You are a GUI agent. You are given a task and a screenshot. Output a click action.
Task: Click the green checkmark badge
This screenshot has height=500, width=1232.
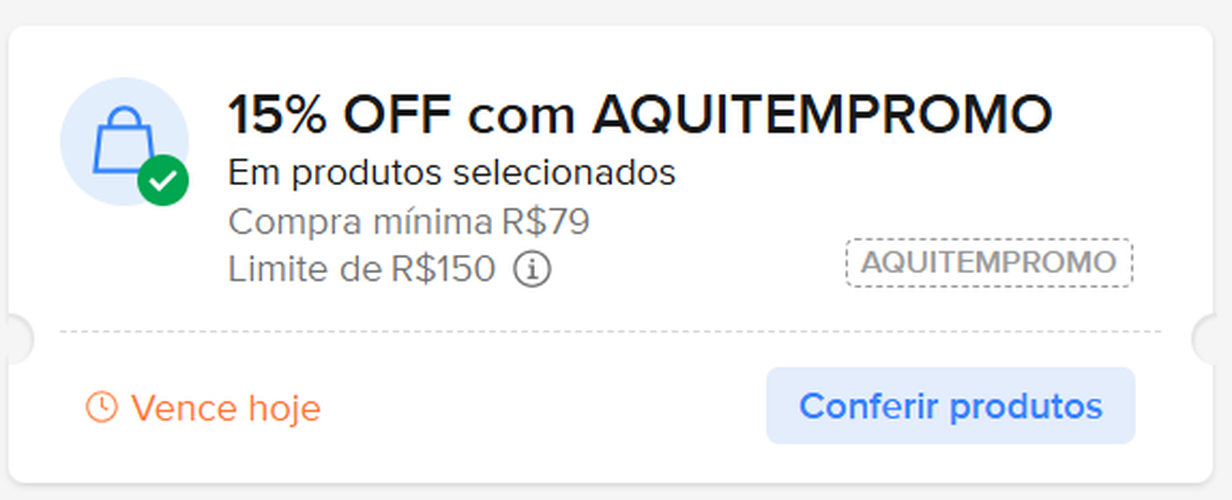(x=163, y=181)
